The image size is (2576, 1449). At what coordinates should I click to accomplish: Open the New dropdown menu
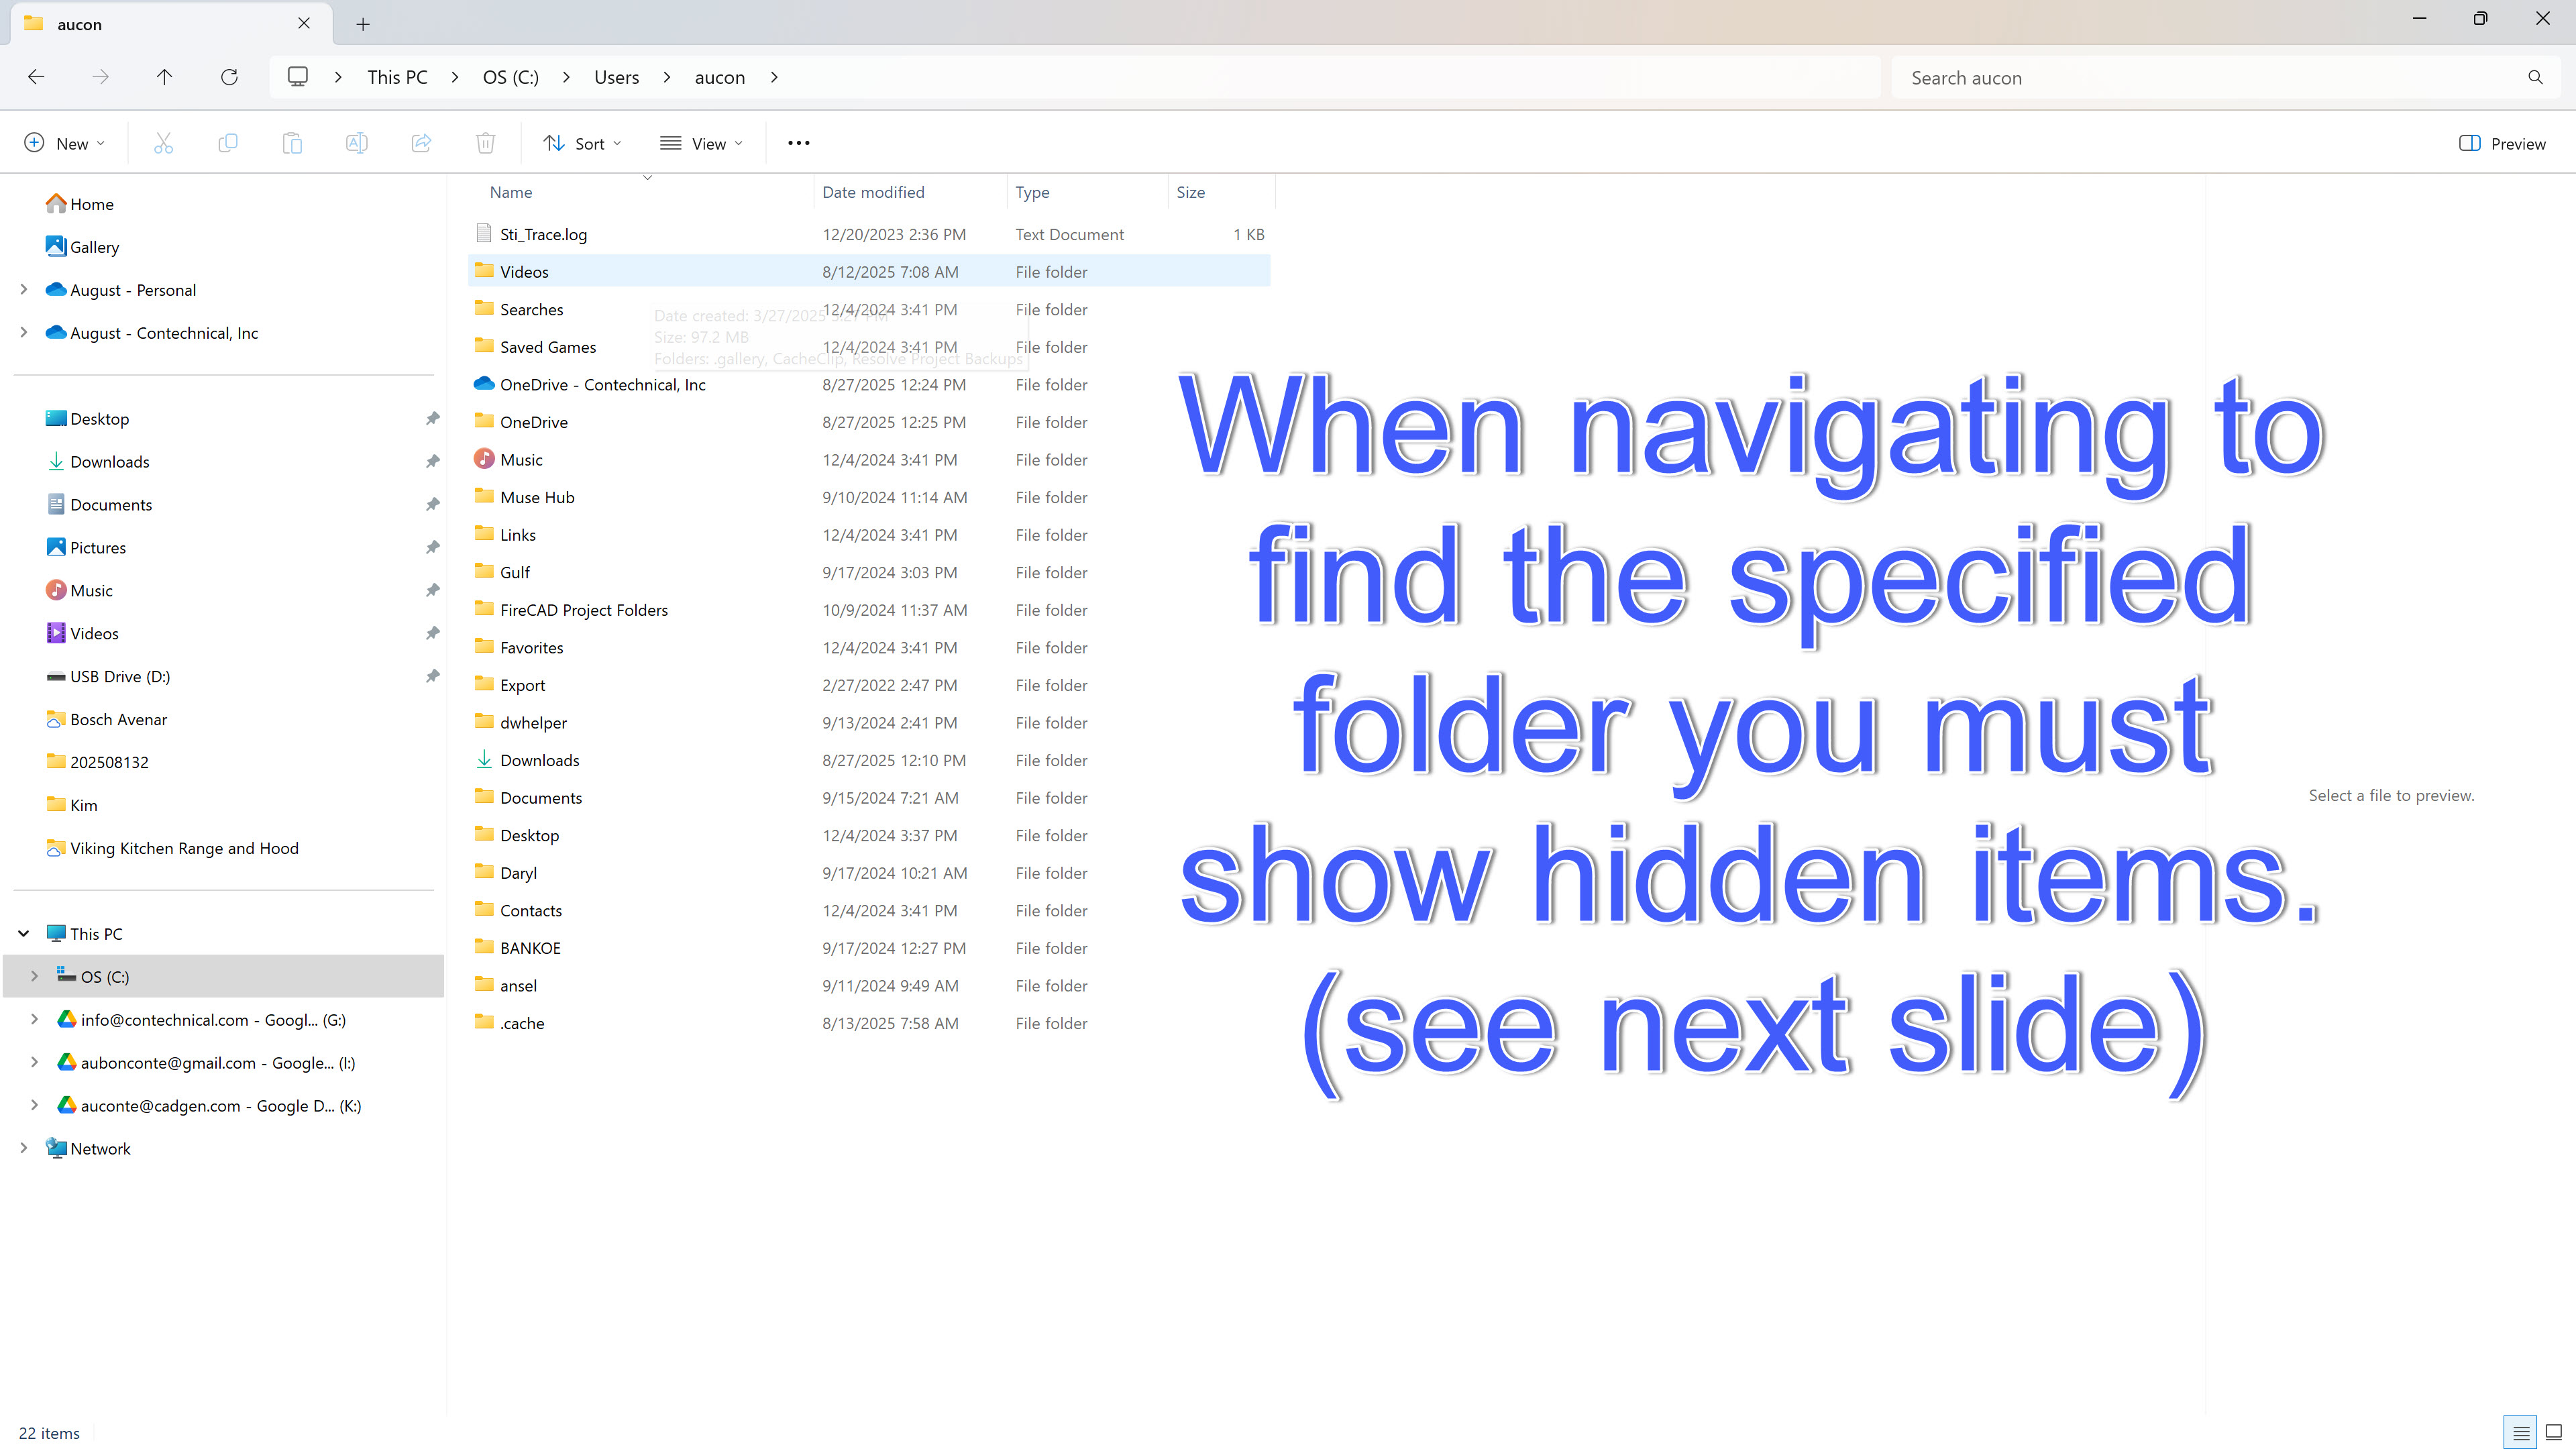64,143
